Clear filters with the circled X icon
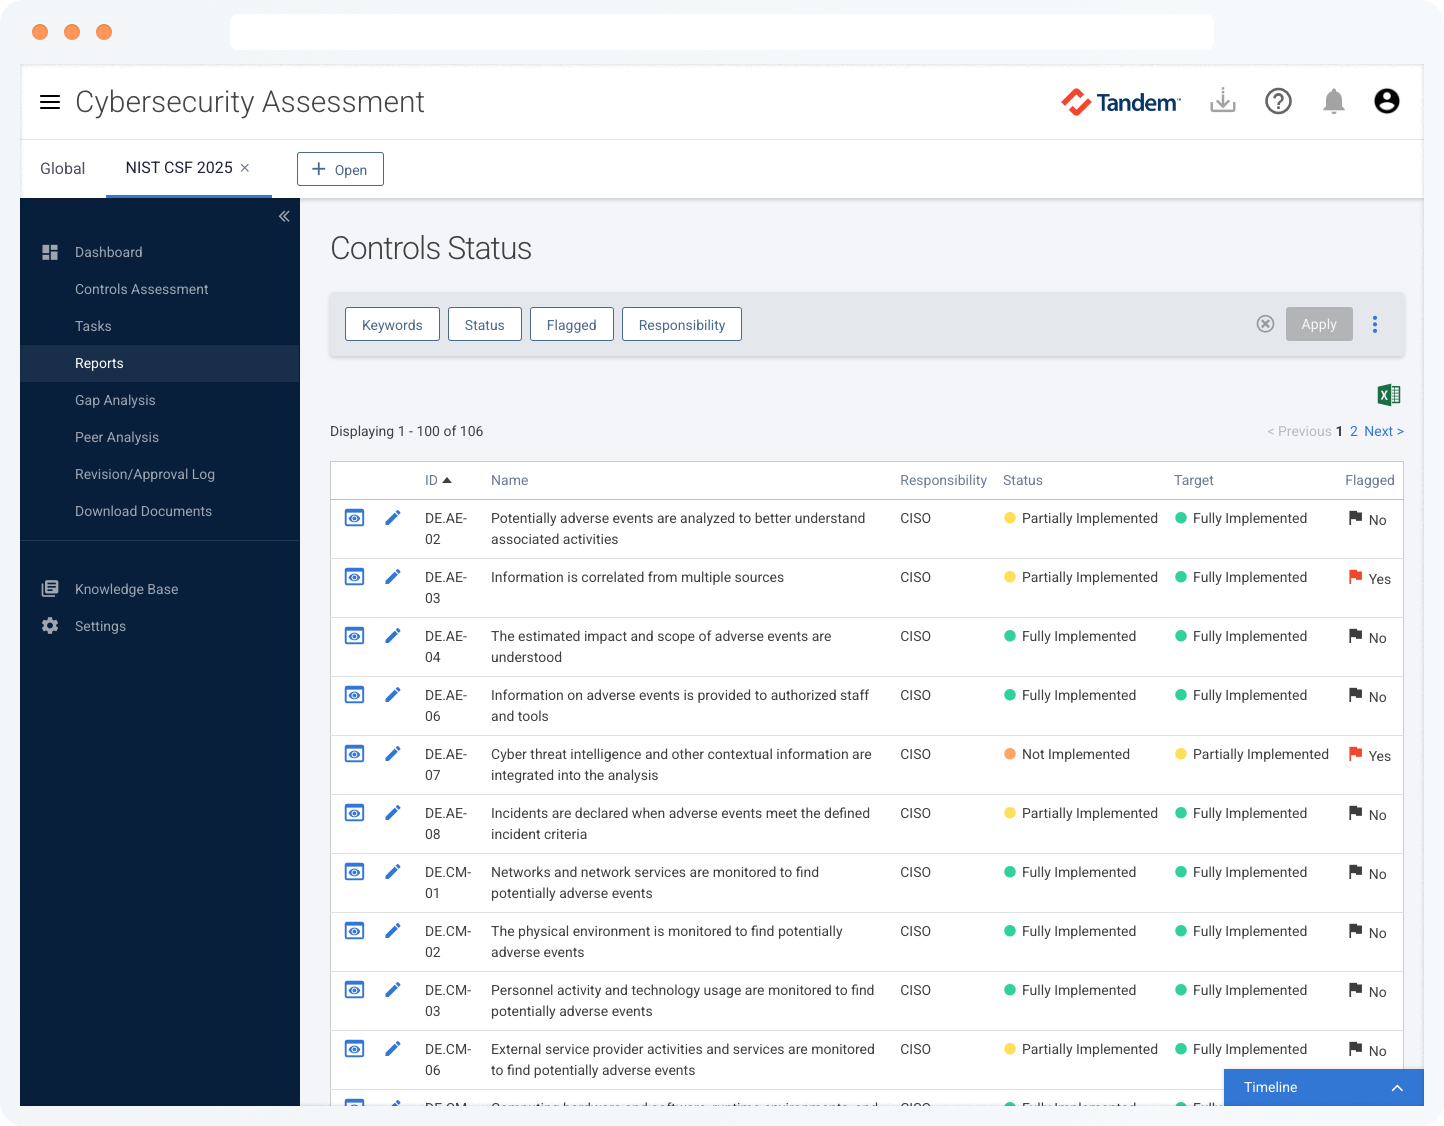This screenshot has width=1444, height=1126. [x=1265, y=324]
